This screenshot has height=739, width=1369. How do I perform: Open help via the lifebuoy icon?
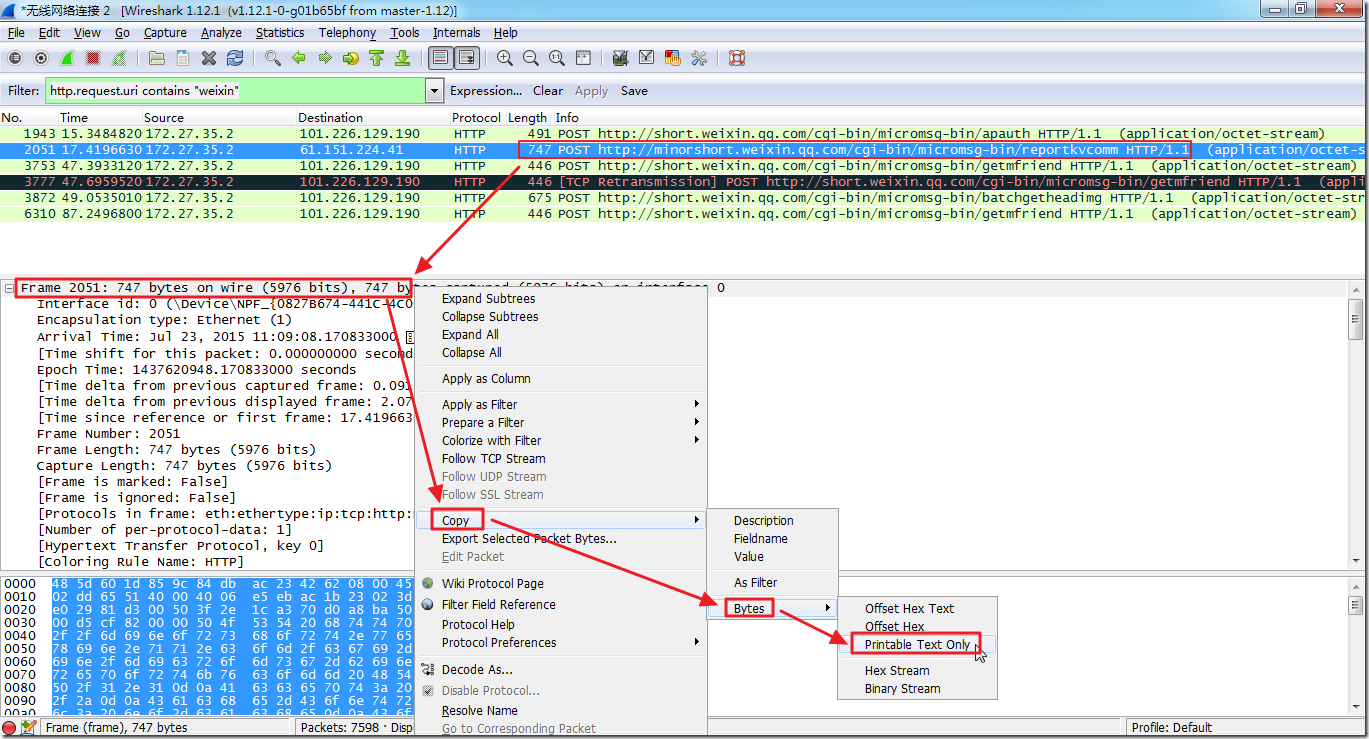(x=737, y=58)
